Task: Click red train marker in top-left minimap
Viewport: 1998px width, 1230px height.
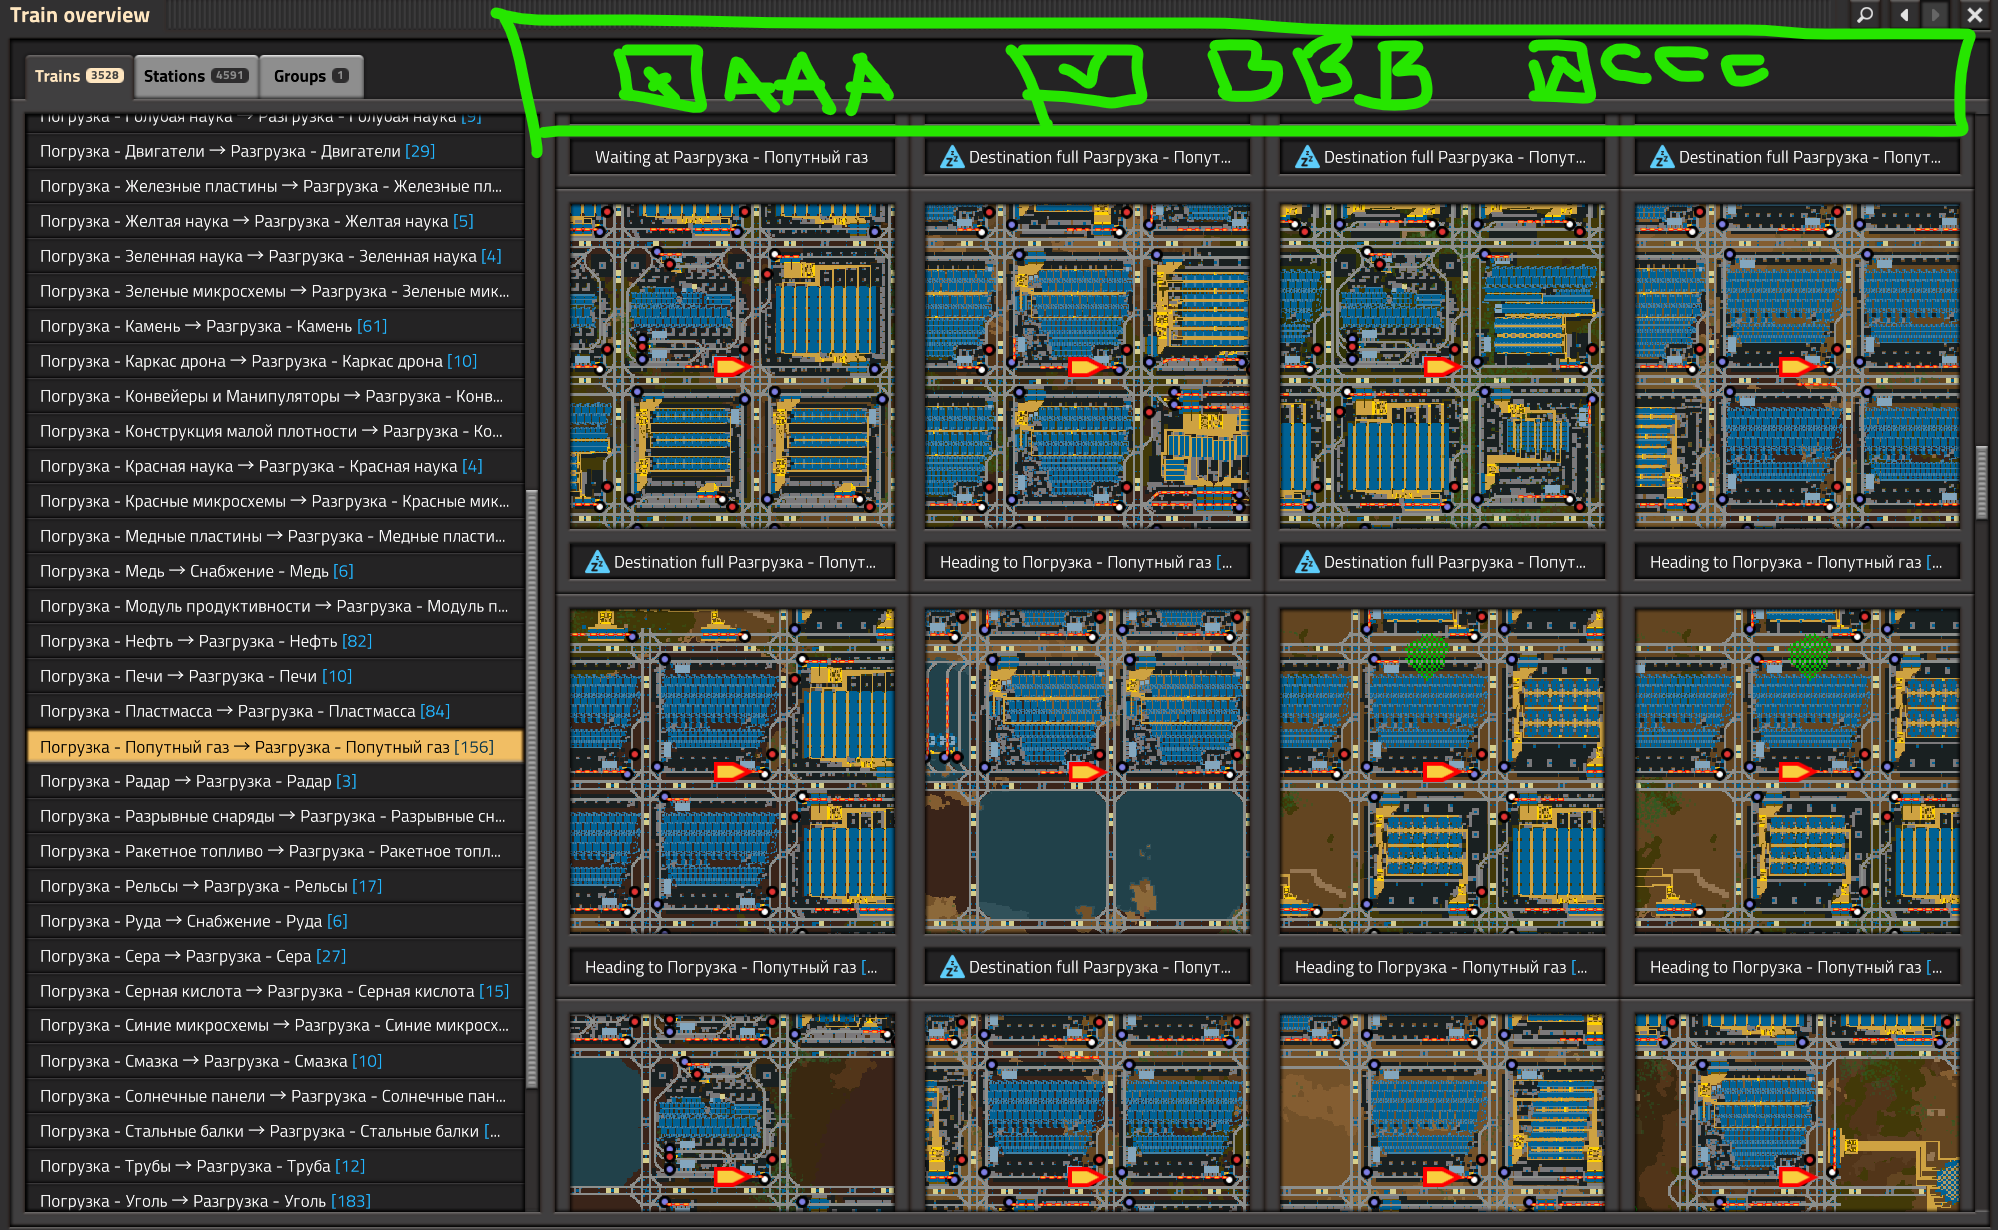Action: (x=731, y=367)
